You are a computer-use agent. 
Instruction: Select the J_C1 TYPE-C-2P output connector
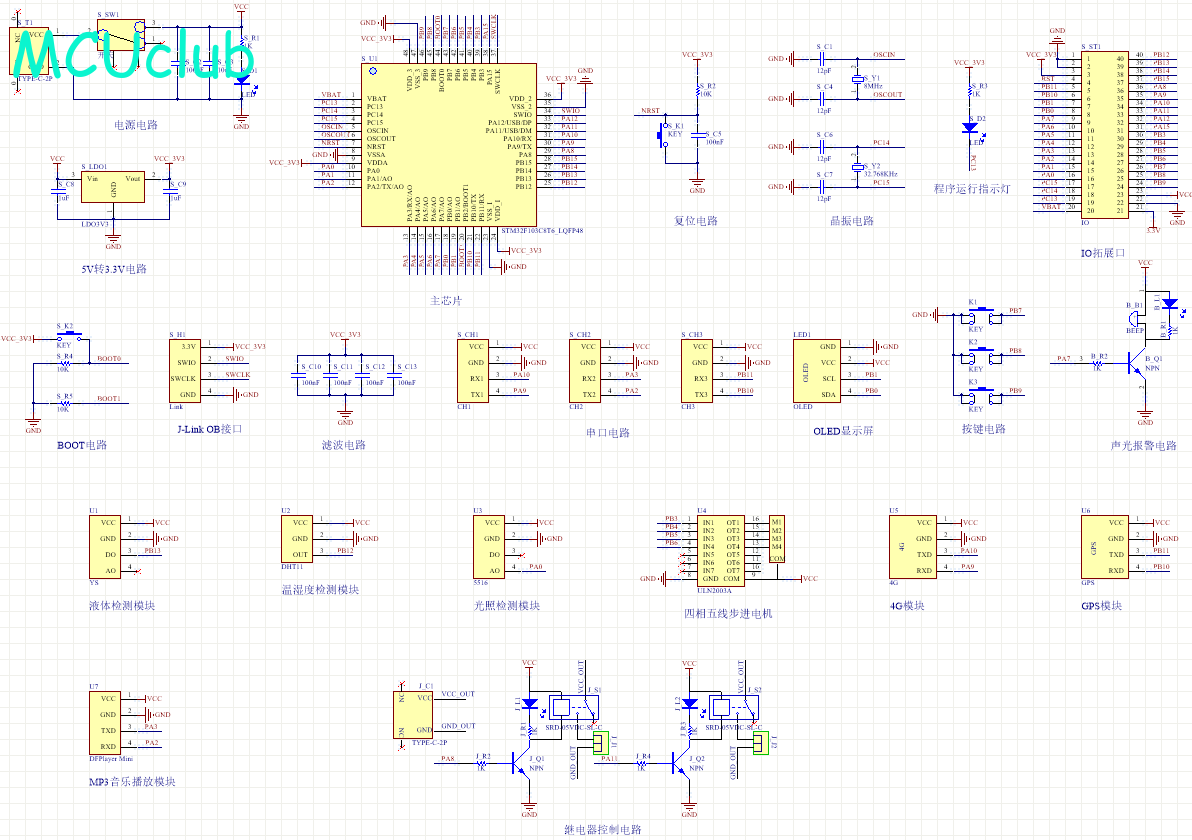(x=414, y=714)
